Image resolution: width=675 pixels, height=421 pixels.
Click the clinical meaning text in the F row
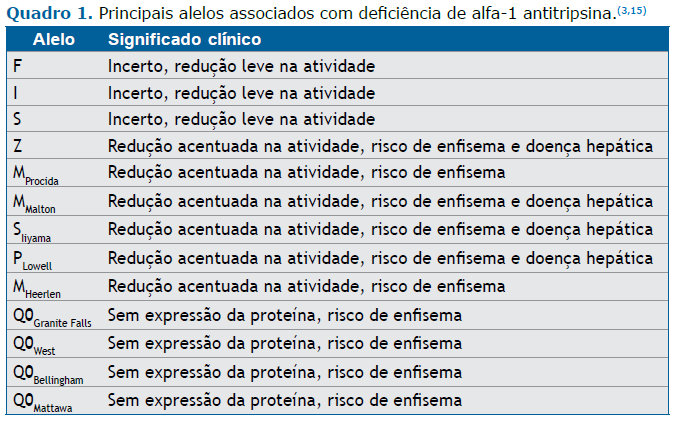(x=241, y=66)
